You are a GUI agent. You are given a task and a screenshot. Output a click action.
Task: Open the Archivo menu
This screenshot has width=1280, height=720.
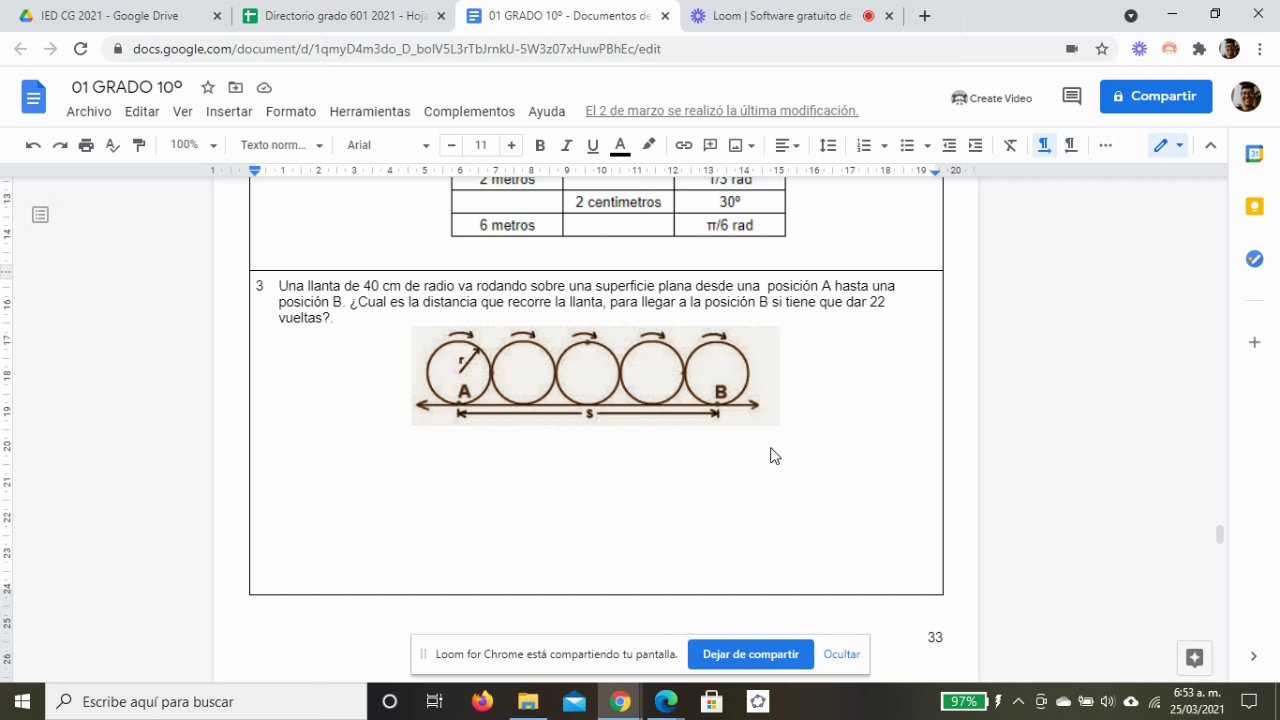(x=89, y=111)
